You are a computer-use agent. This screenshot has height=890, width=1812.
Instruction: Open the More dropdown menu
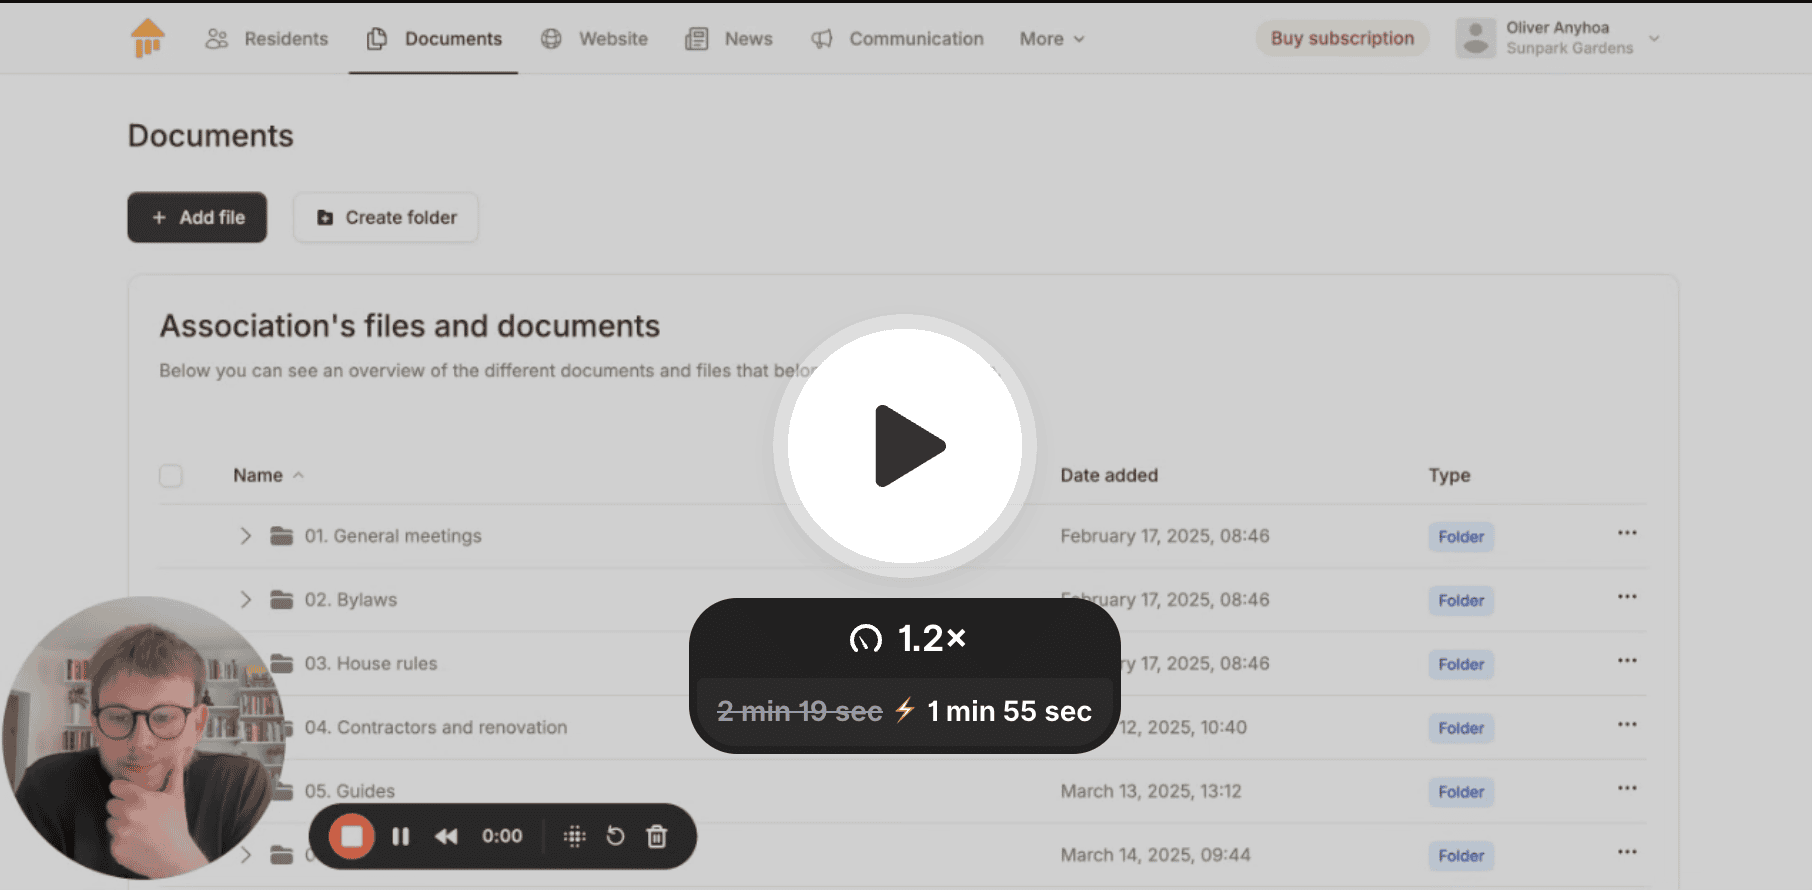click(1051, 39)
